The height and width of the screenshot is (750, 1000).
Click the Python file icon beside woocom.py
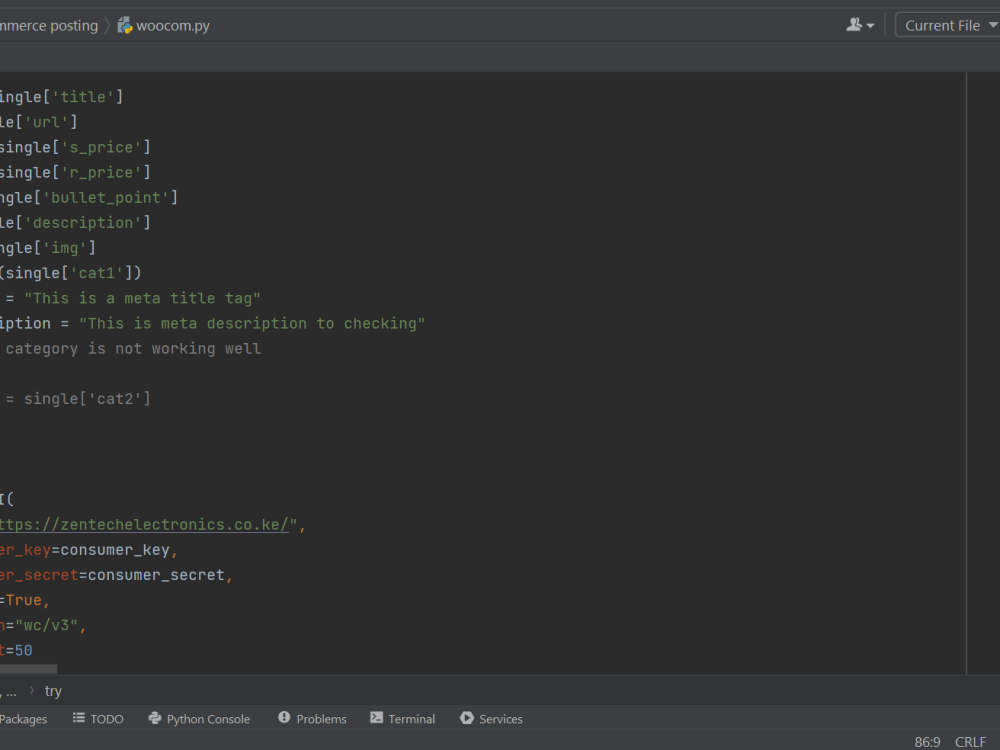tap(125, 26)
